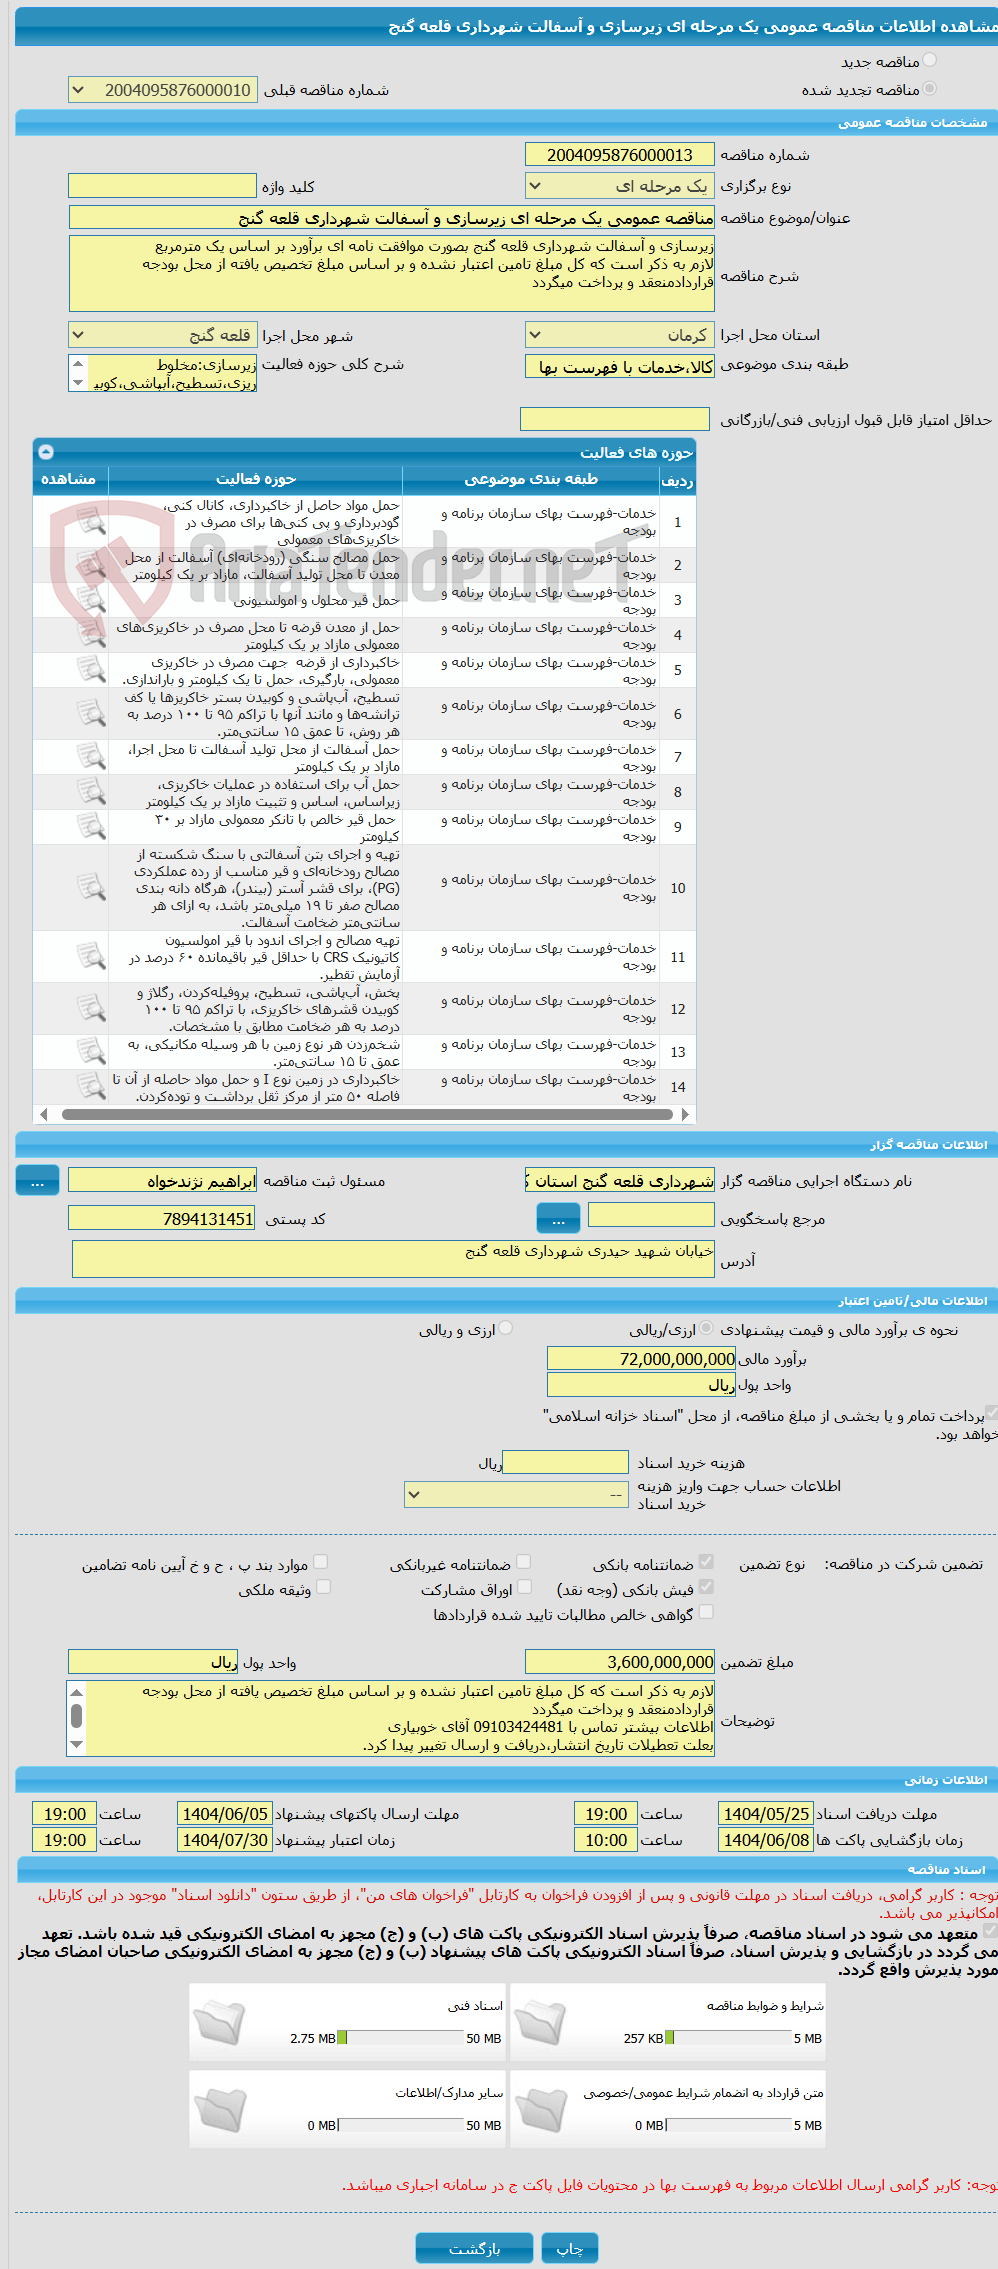Image resolution: width=998 pixels, height=2269 pixels.
Task: Open the view icon for activity row 11
Action: (x=91, y=957)
